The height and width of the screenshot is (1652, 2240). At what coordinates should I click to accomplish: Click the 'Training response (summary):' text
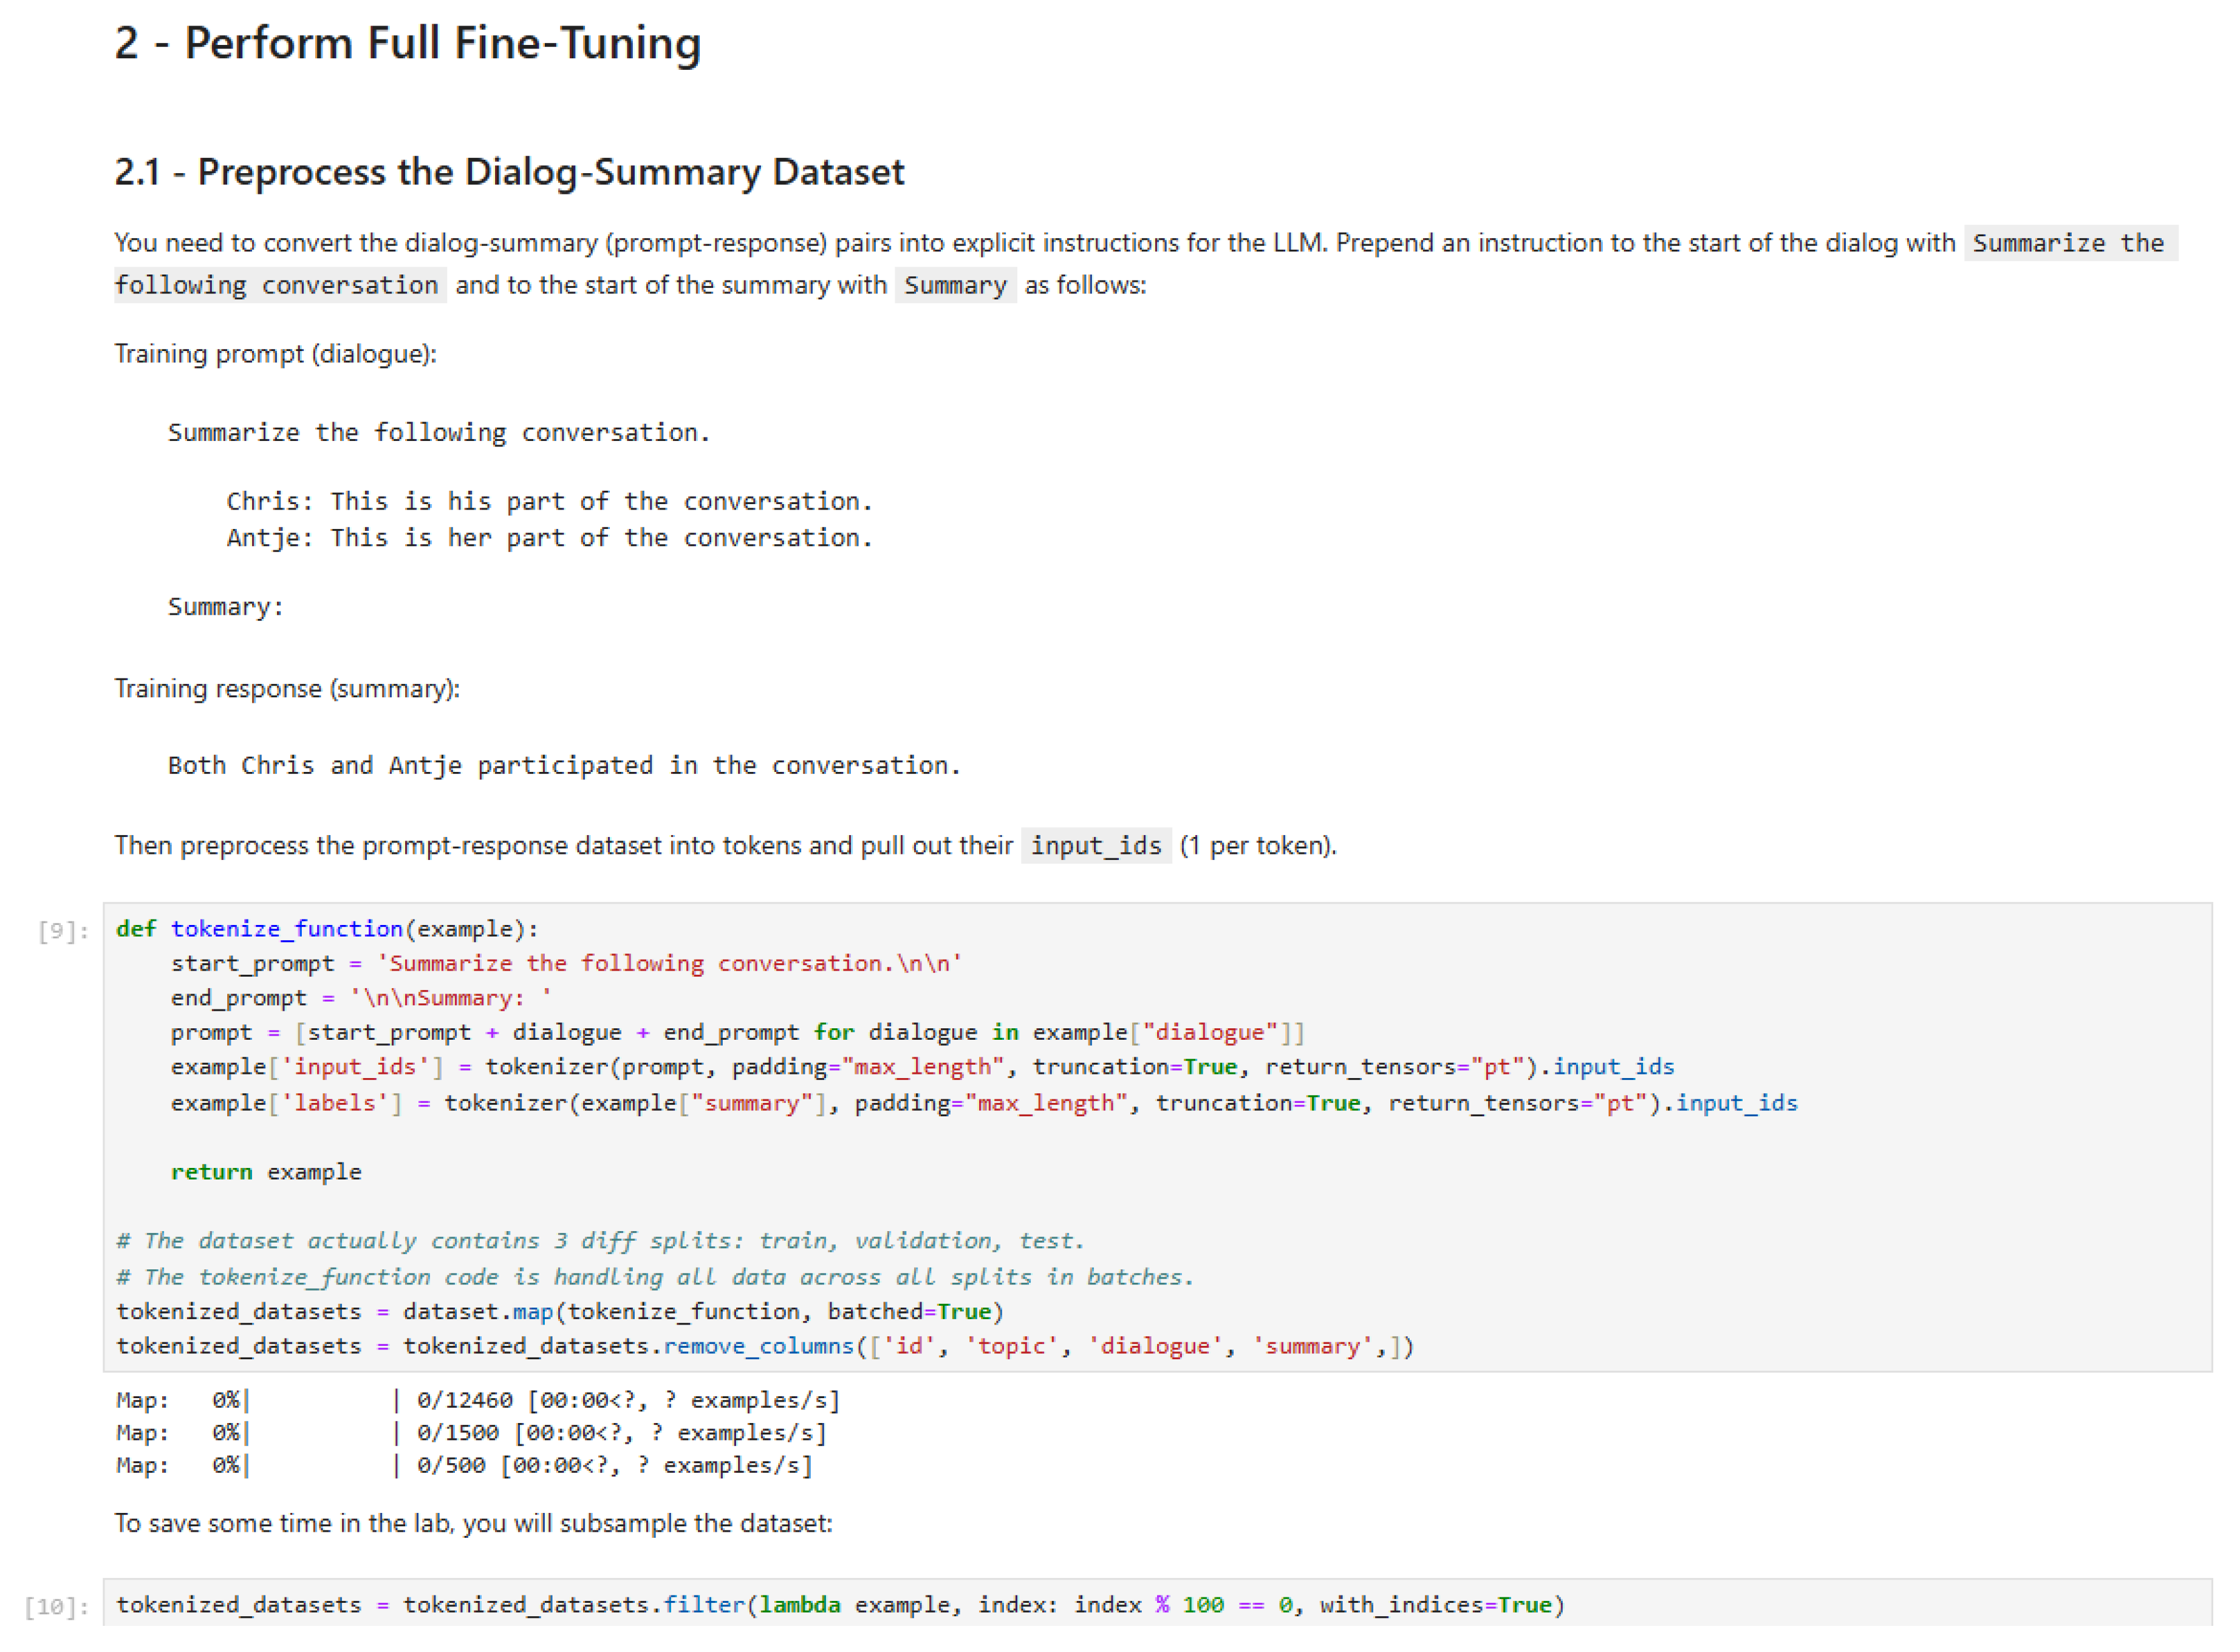[x=288, y=690]
